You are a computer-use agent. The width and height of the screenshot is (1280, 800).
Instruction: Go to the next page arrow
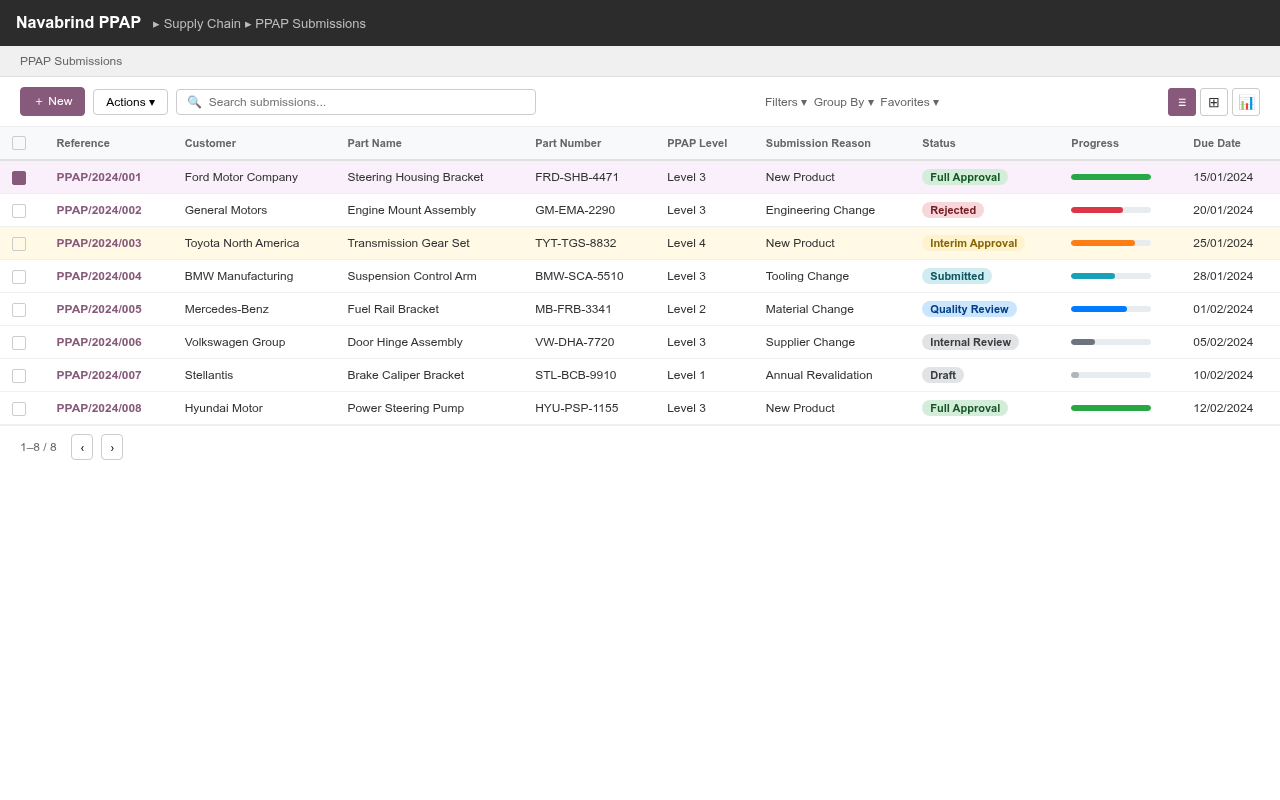pyautogui.click(x=111, y=447)
